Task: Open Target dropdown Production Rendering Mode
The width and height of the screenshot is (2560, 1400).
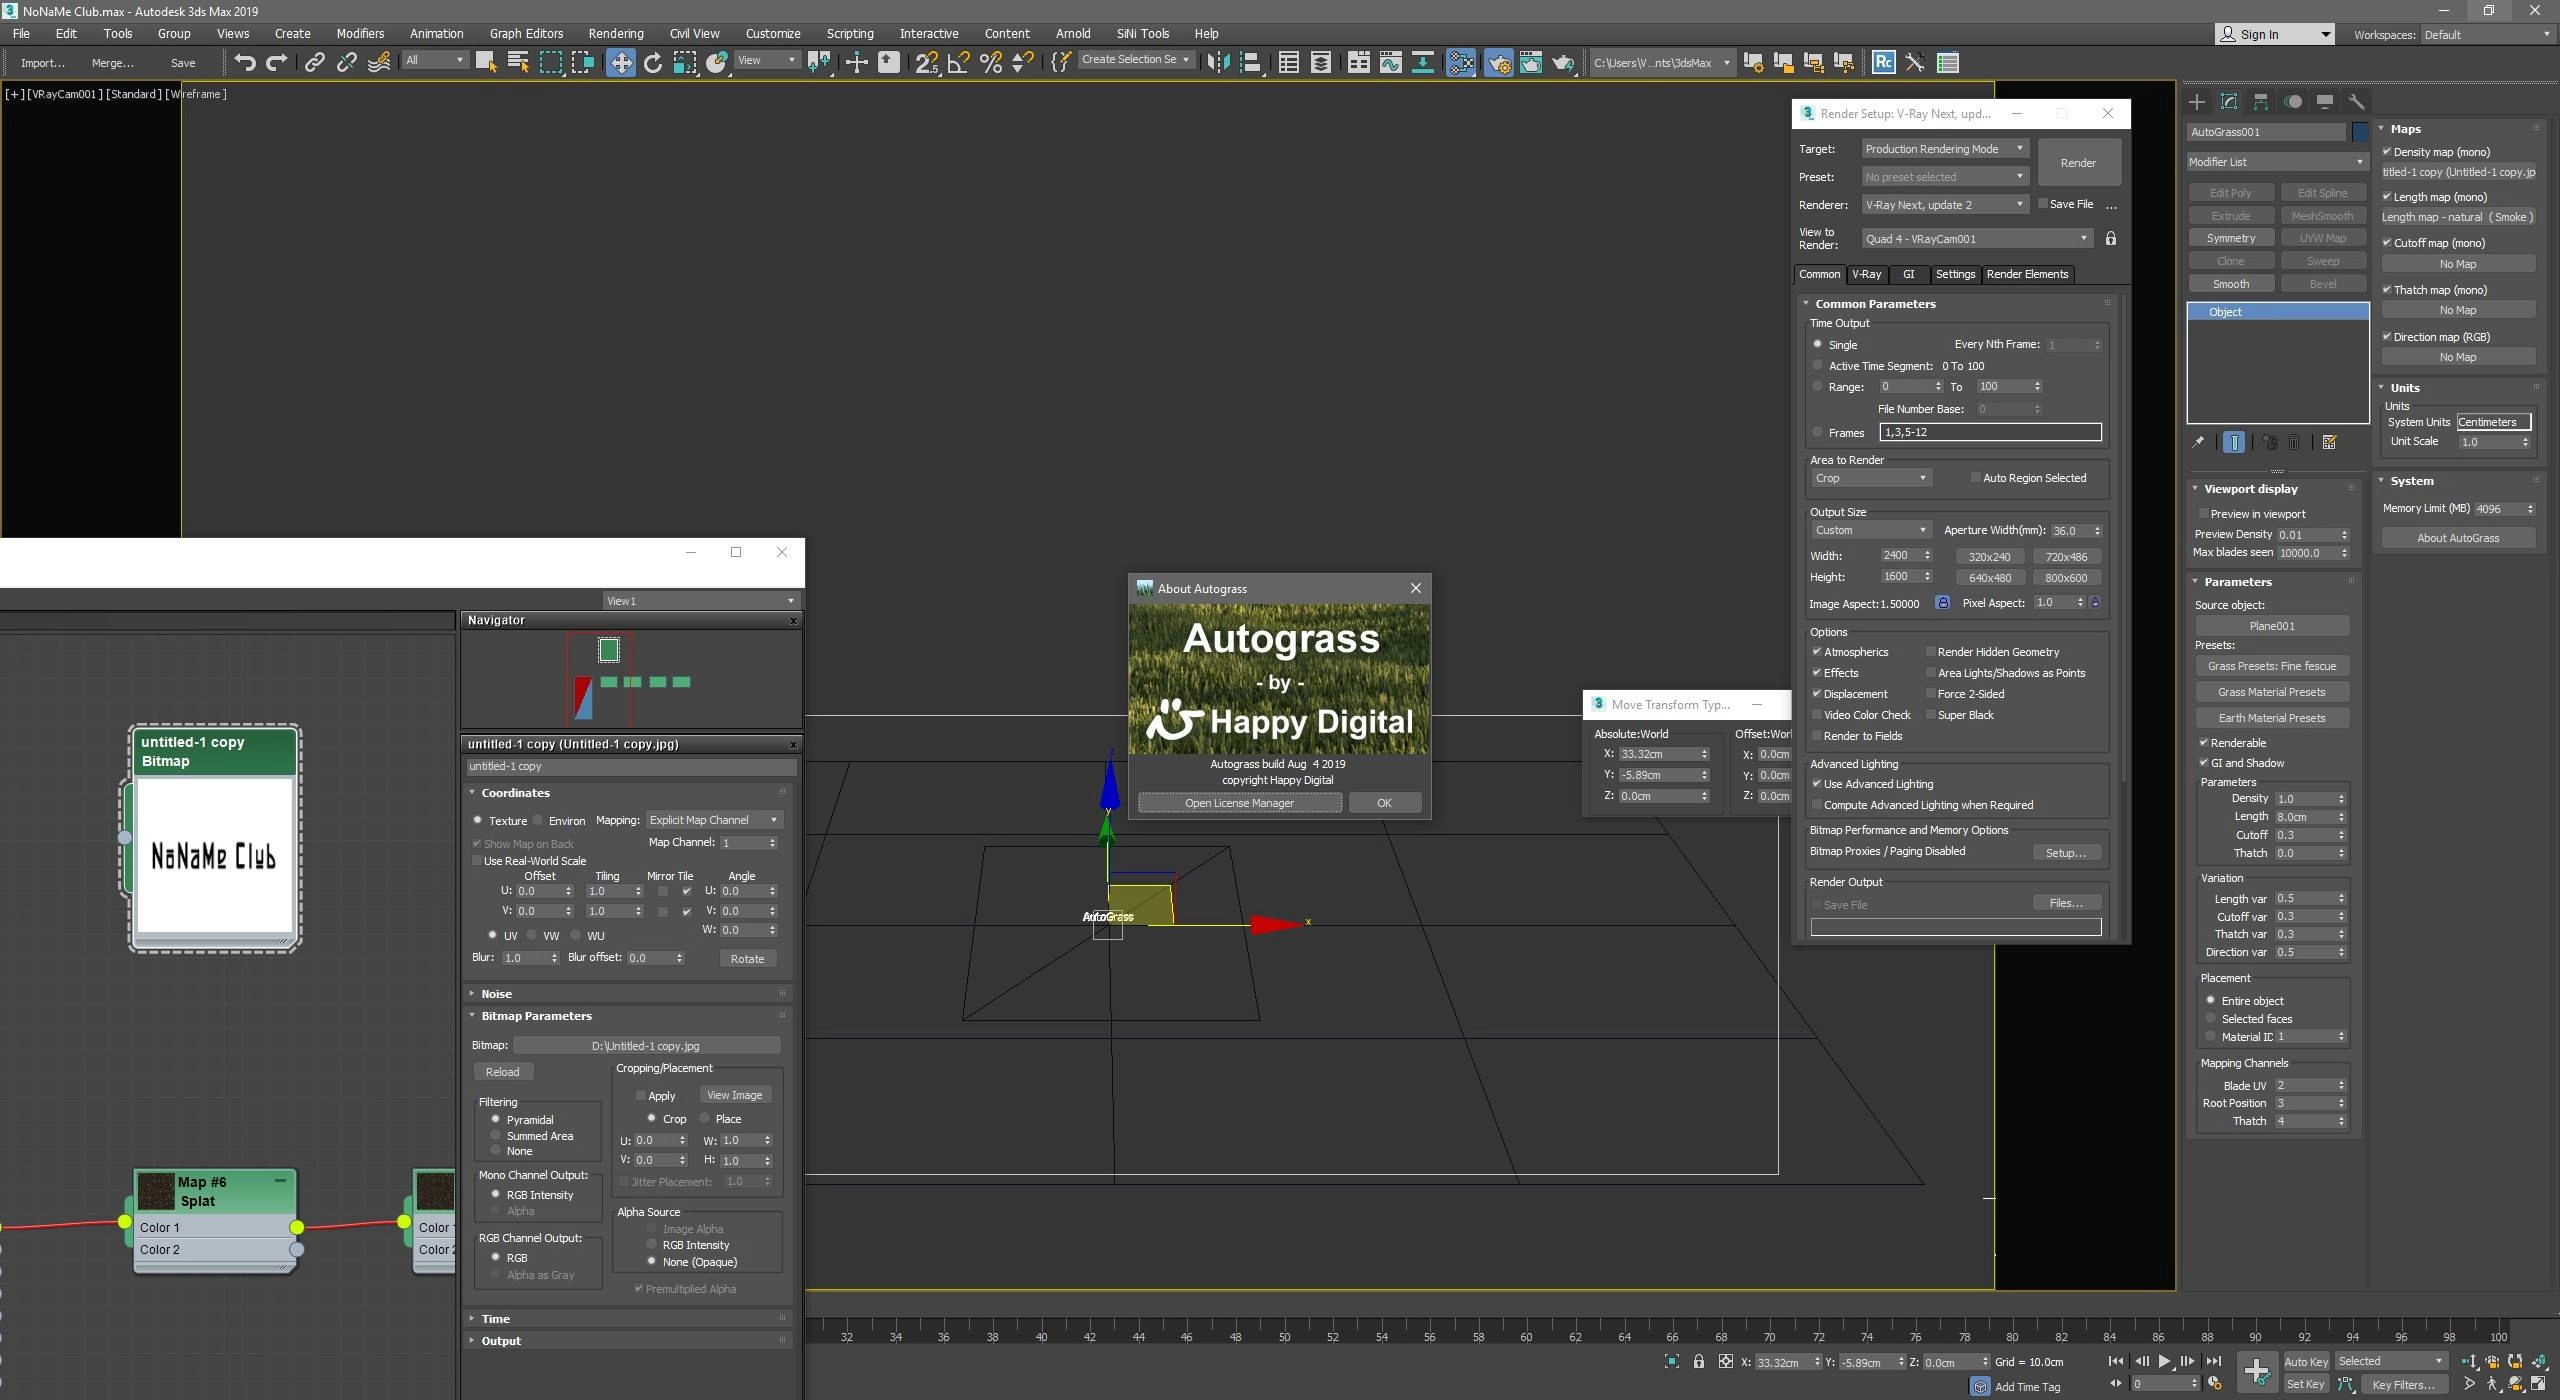Action: (1944, 149)
